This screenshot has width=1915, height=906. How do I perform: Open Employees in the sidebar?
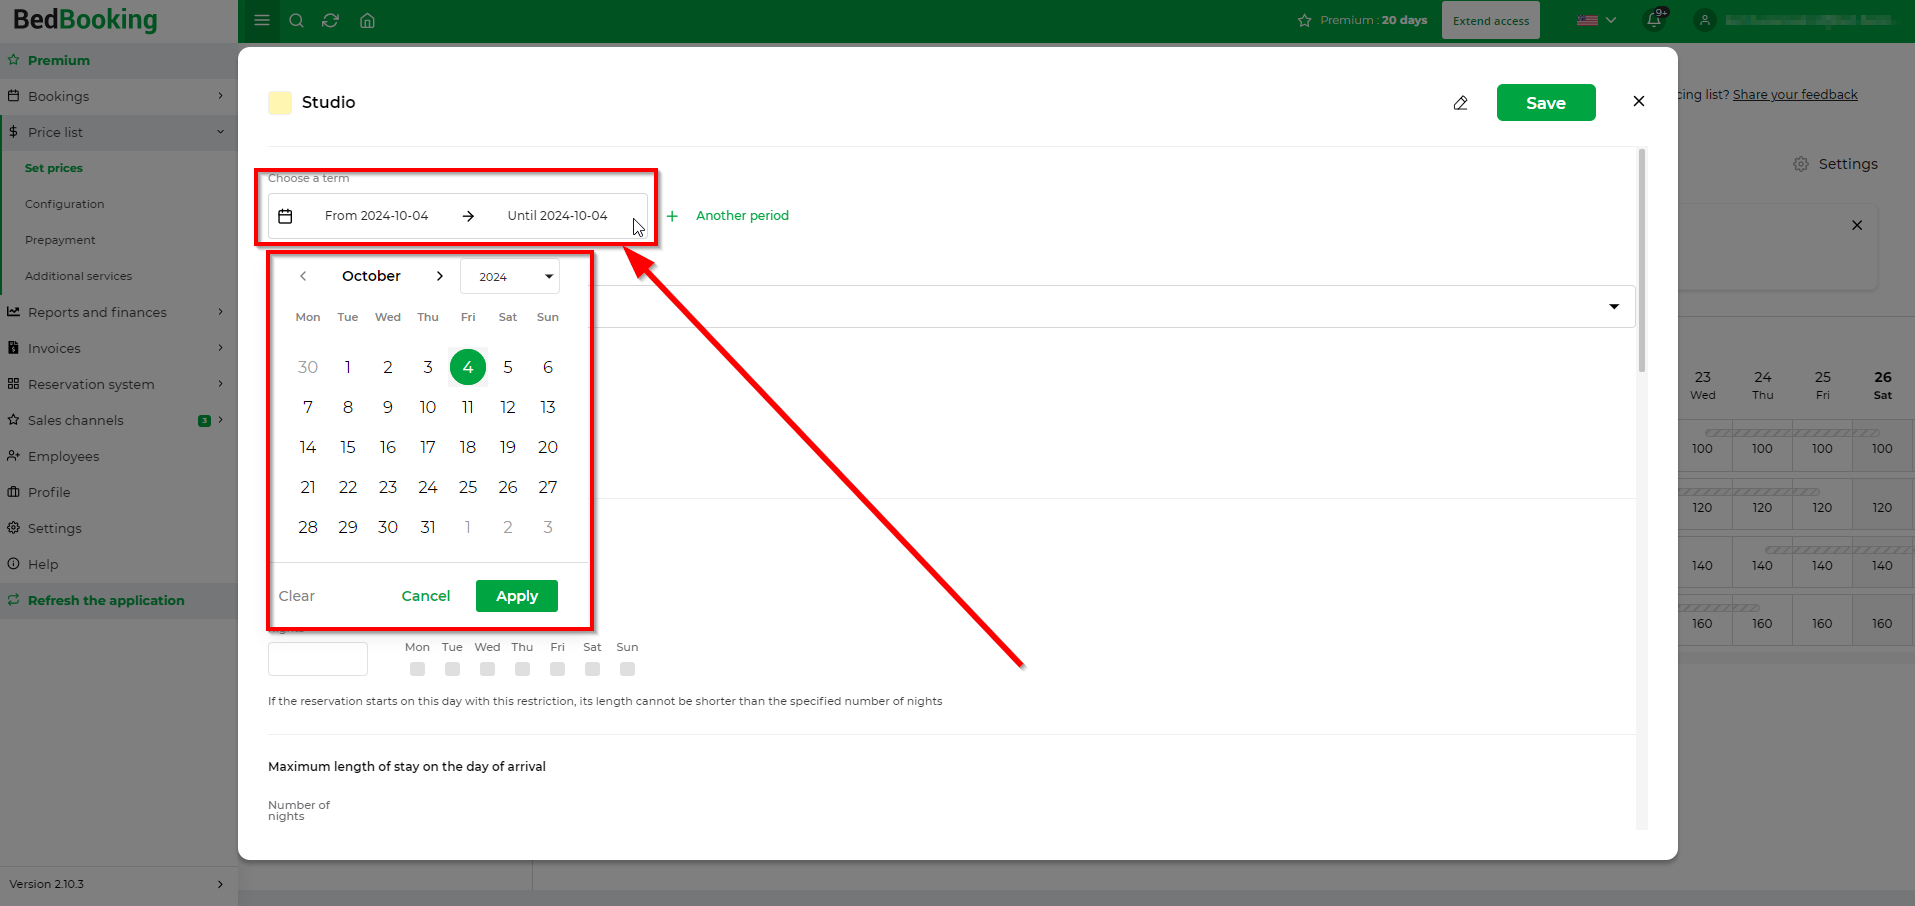pos(118,456)
